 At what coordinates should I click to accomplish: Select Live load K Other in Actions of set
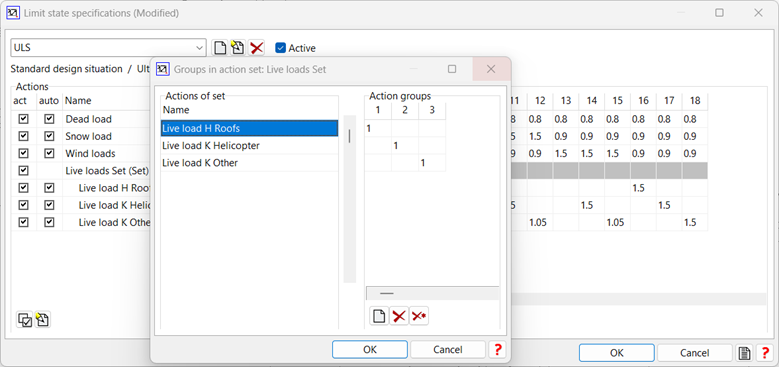click(x=249, y=163)
